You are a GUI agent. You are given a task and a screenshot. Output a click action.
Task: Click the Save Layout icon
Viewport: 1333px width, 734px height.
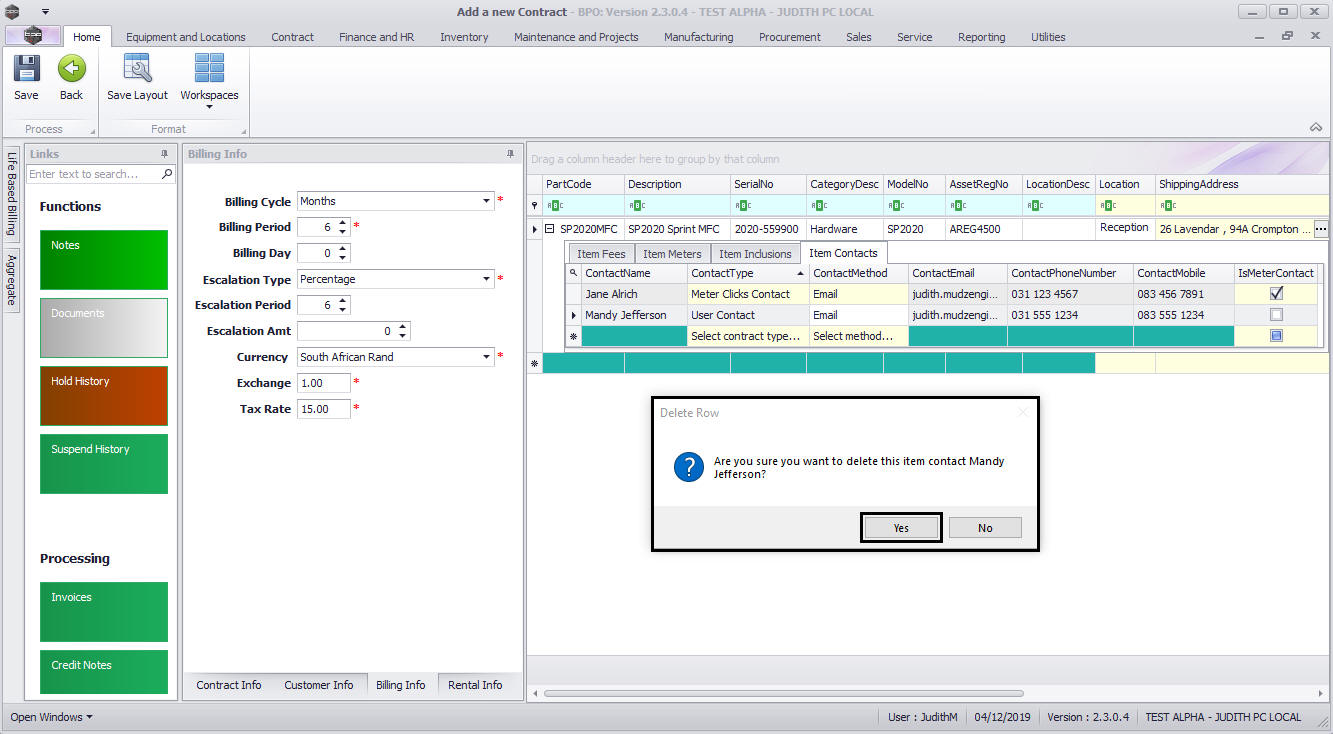(x=137, y=69)
